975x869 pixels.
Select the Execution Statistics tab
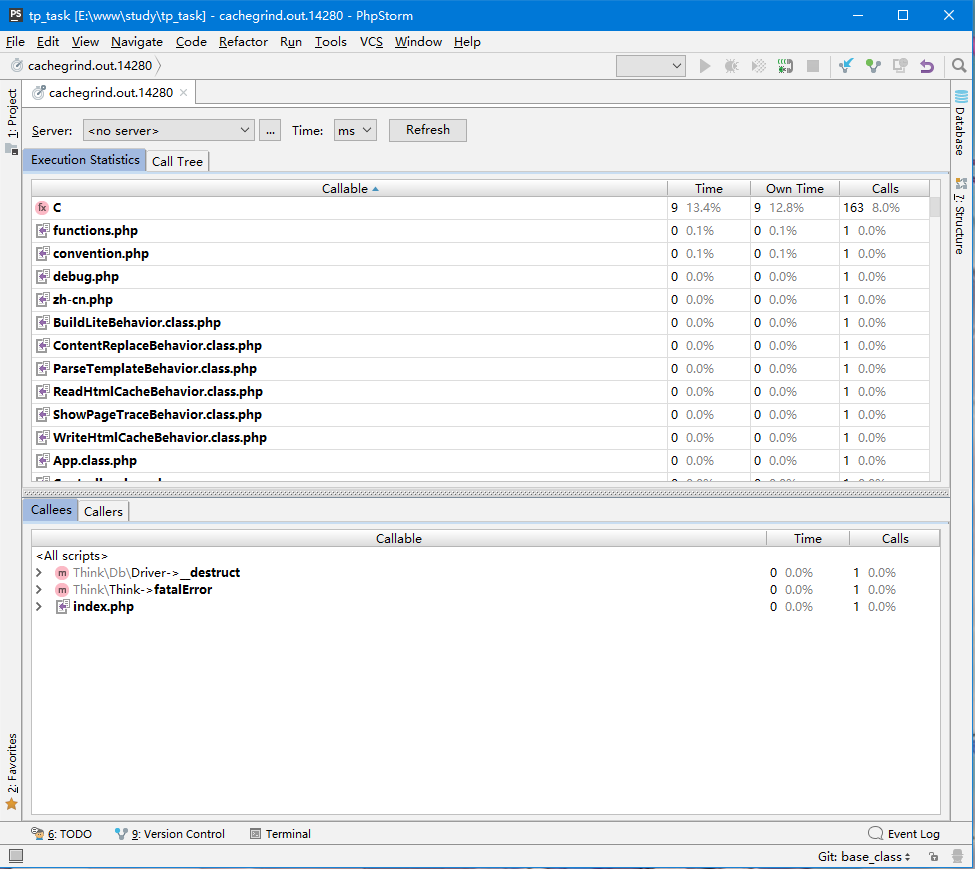point(85,160)
